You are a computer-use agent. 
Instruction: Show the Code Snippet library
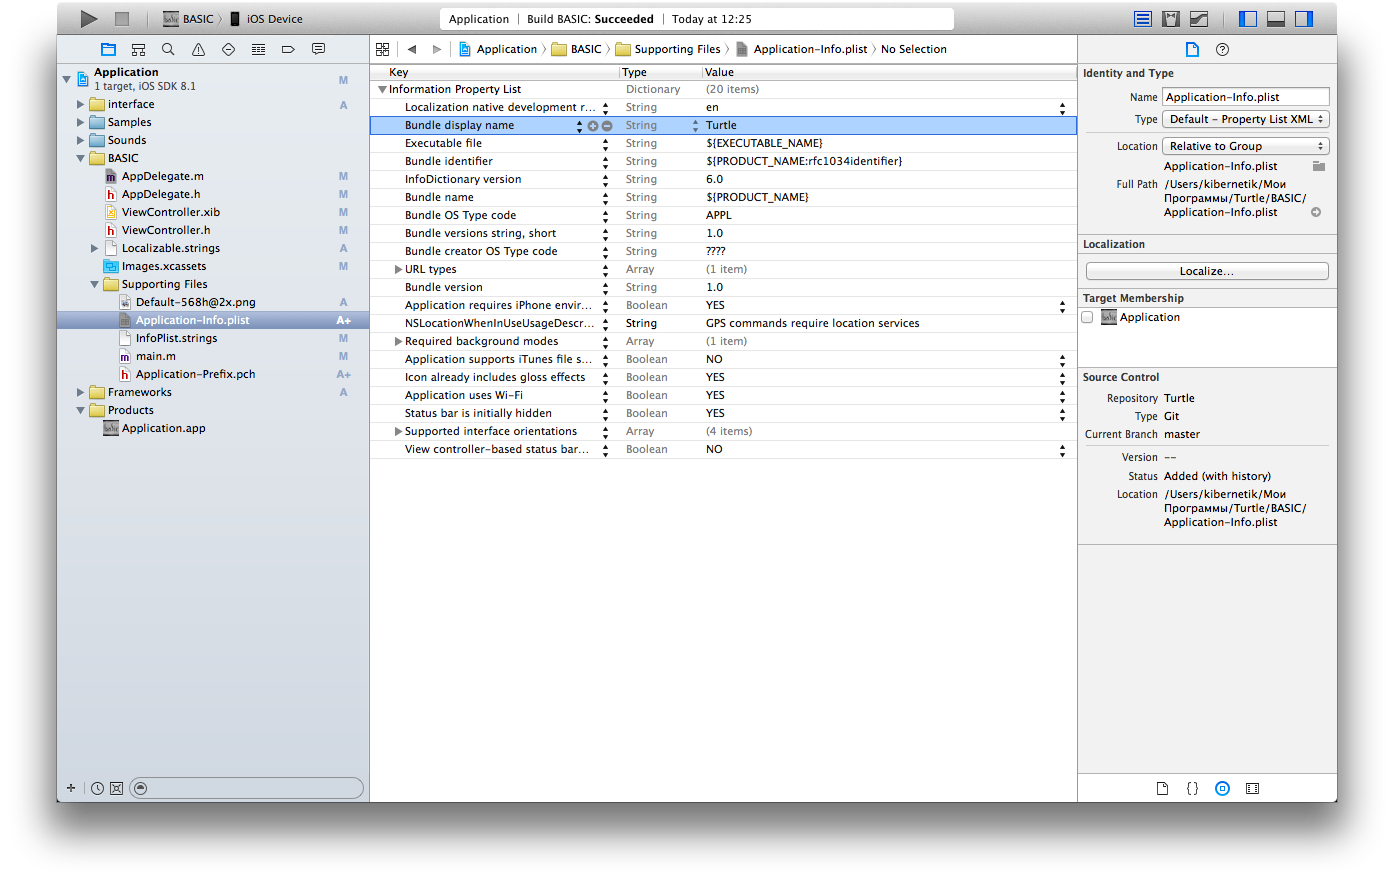[x=1192, y=788]
